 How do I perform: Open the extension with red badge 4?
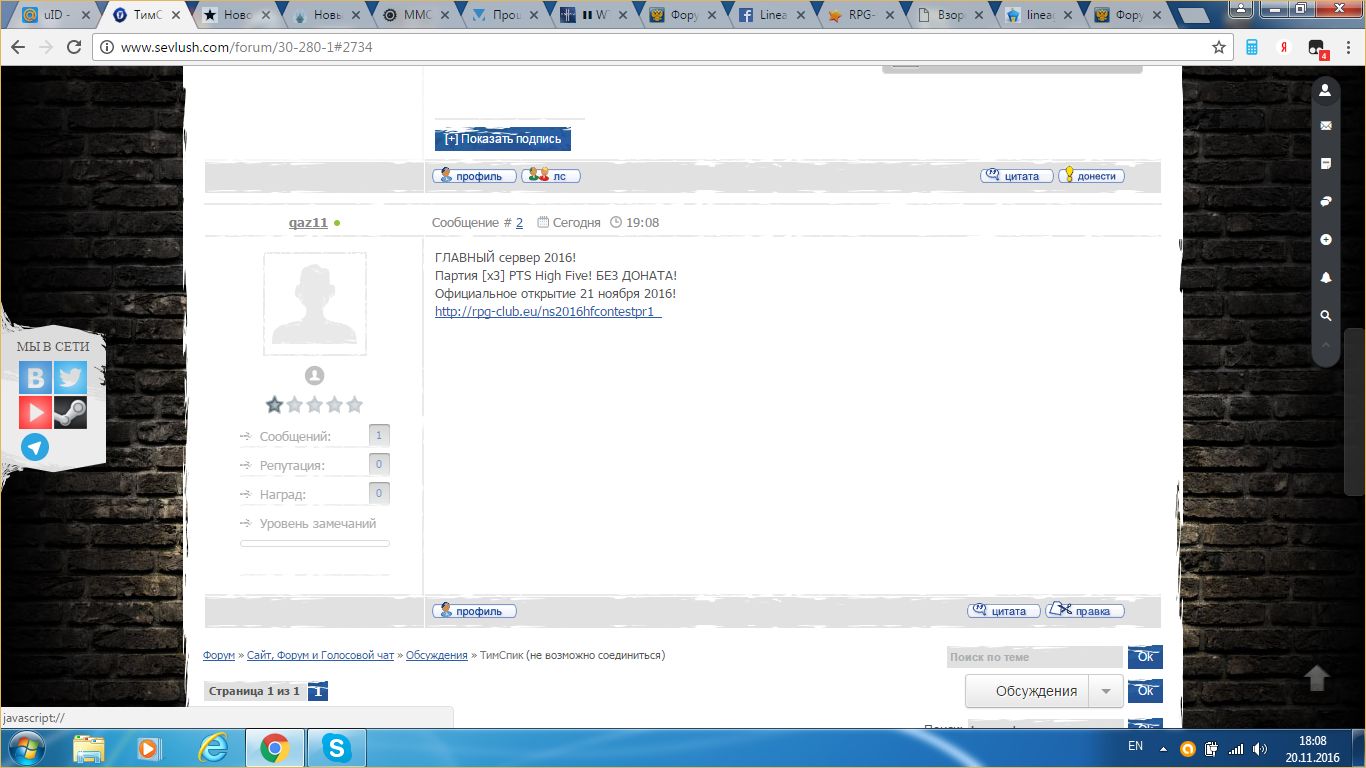(1317, 48)
